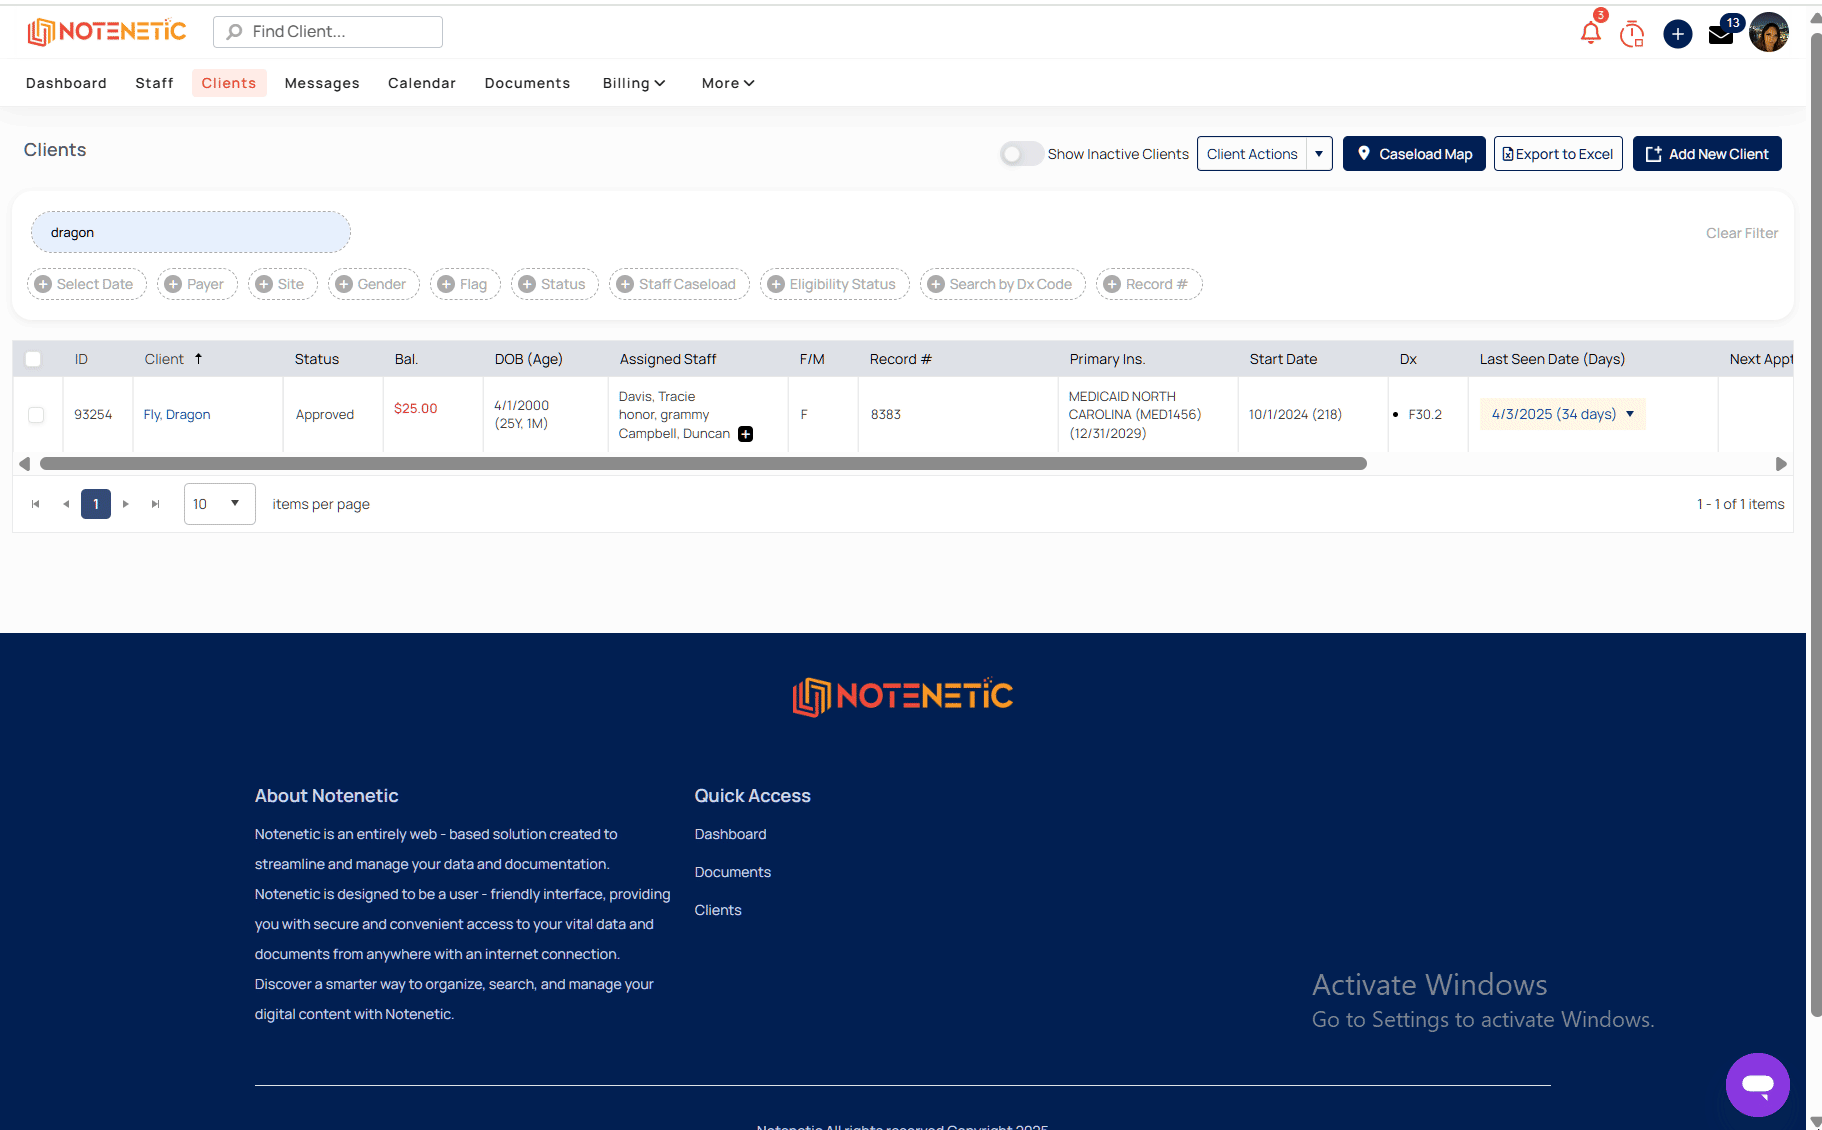
Task: Open the user profile avatar
Action: click(1768, 32)
